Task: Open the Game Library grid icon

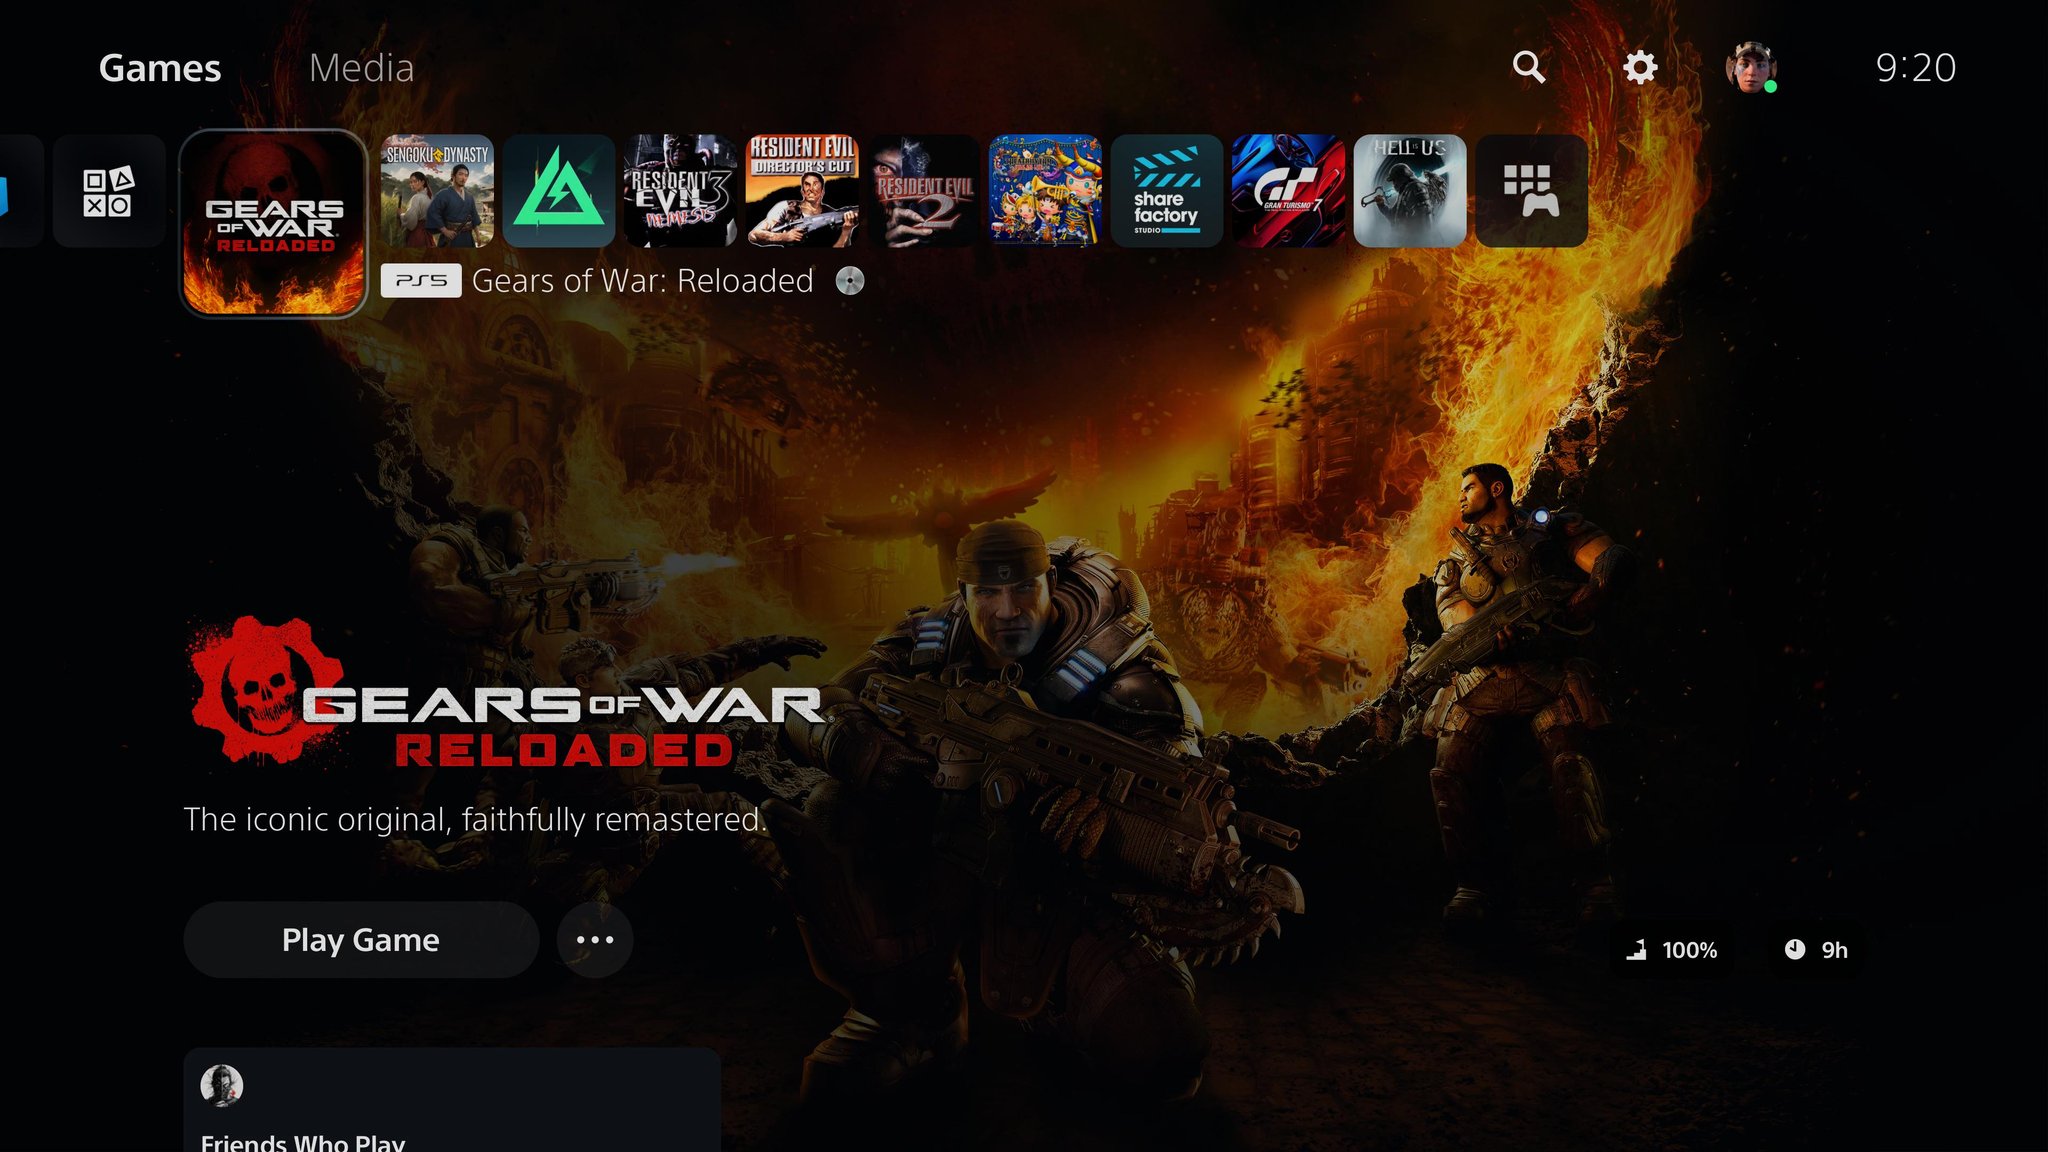Action: [1531, 191]
